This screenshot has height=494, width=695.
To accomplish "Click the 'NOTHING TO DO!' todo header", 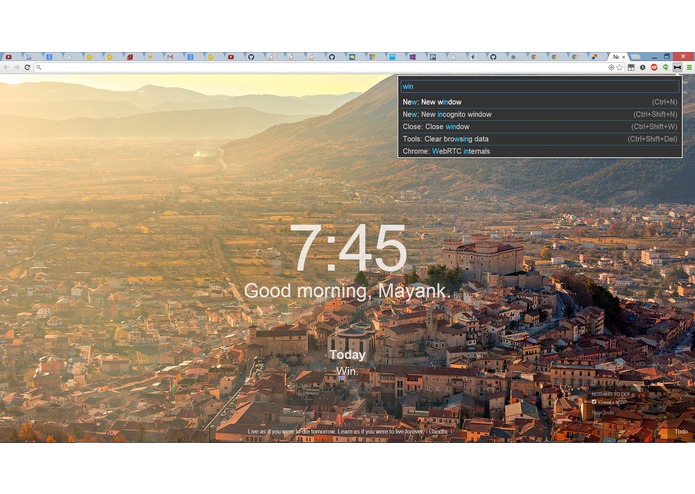I will click(x=613, y=394).
